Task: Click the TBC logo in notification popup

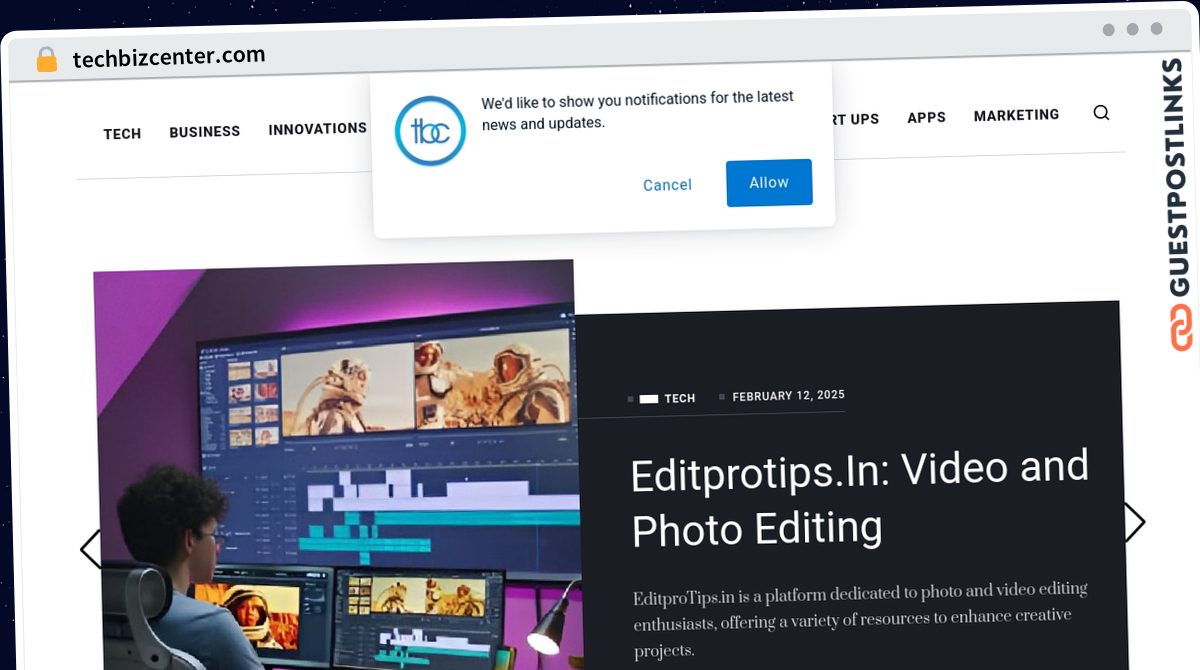Action: [430, 131]
